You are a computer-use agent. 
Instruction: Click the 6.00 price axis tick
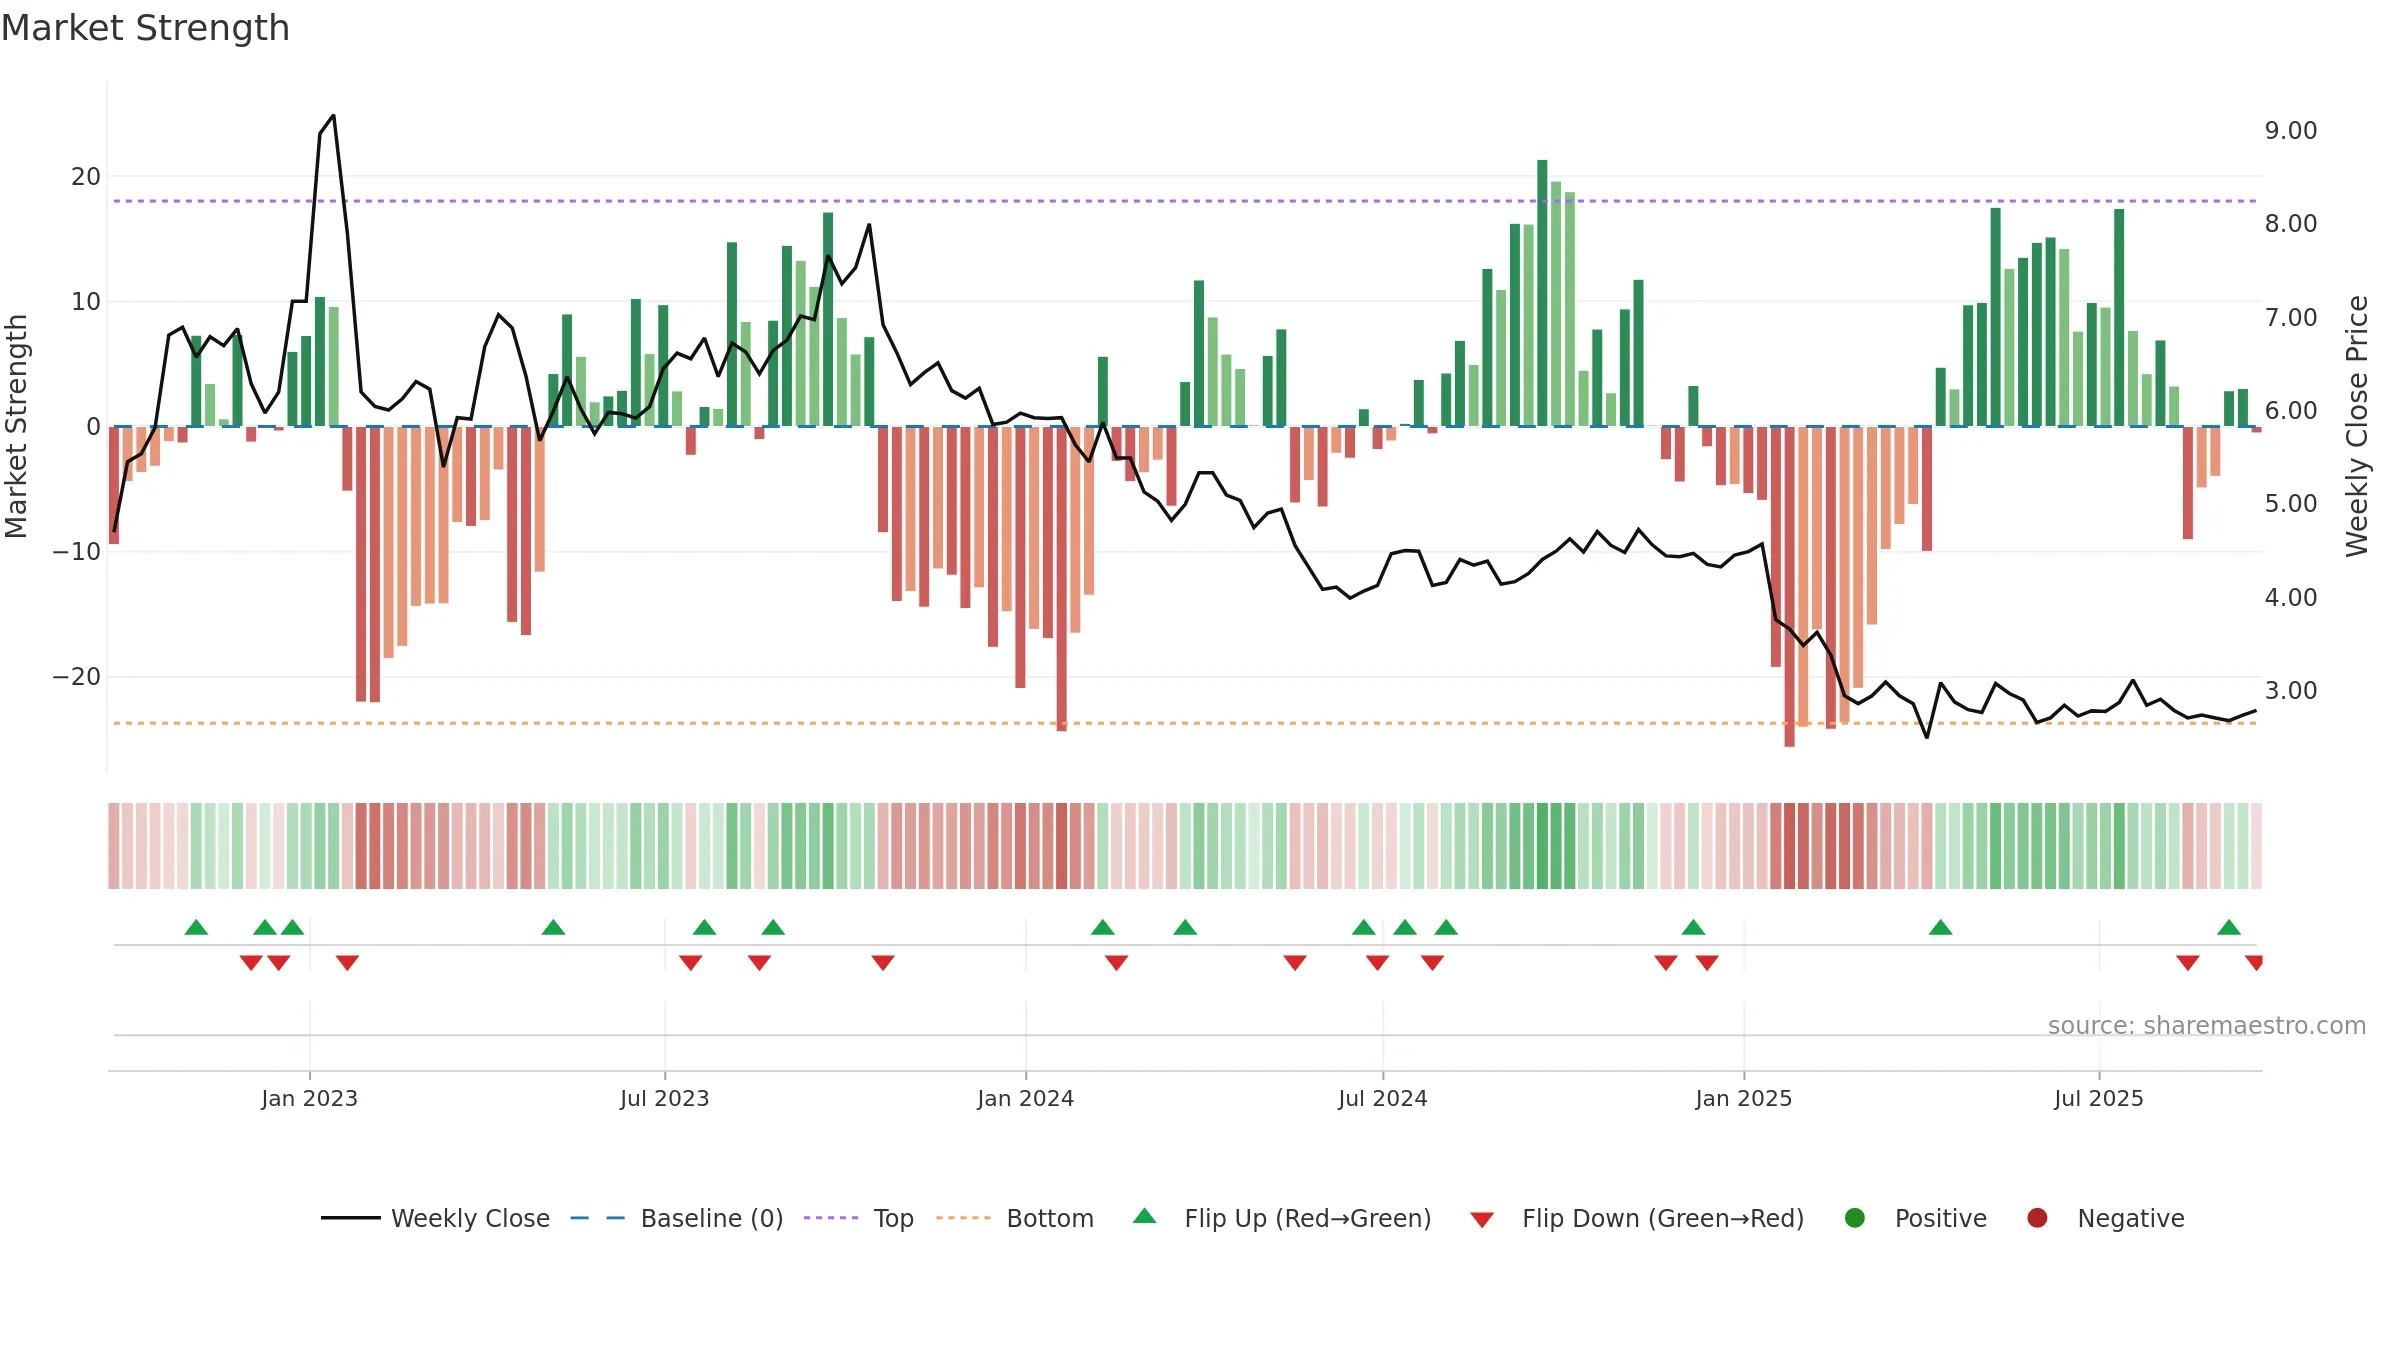(2291, 411)
